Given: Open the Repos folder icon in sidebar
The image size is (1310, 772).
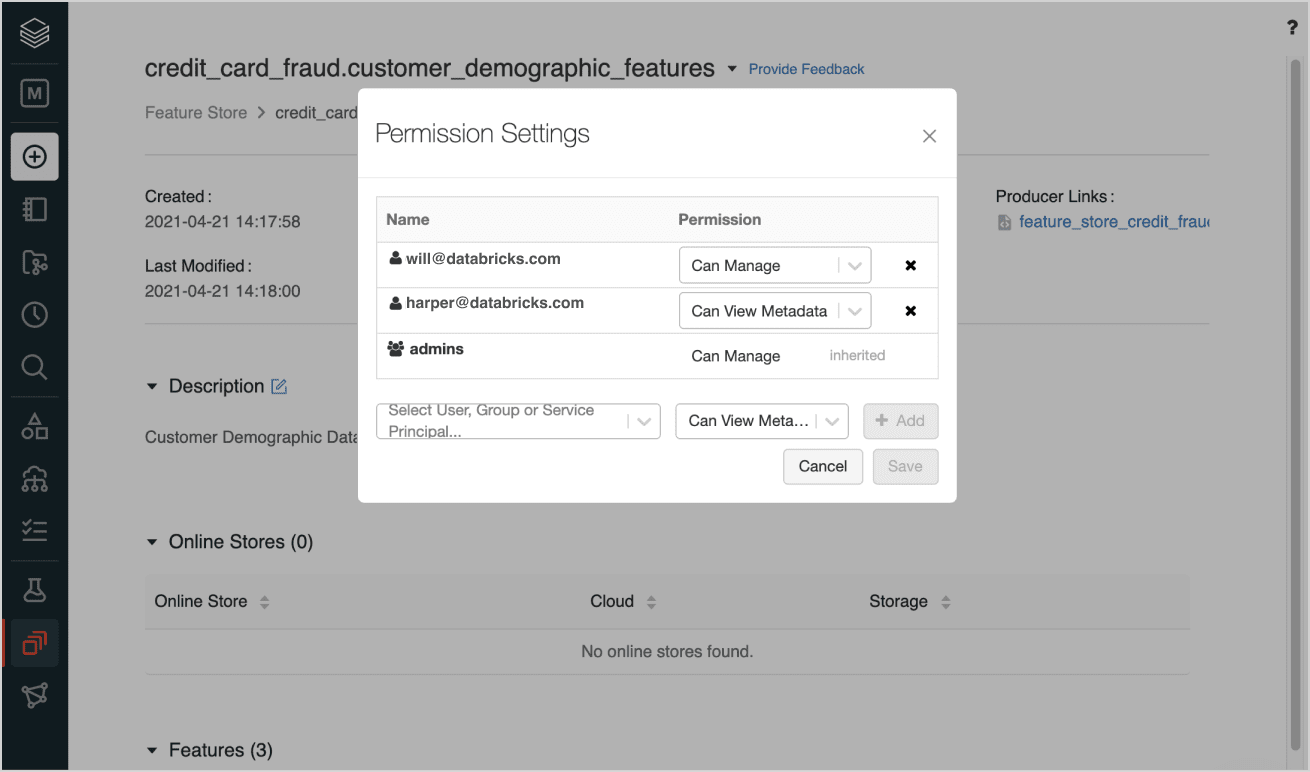Looking at the screenshot, I should pyautogui.click(x=34, y=263).
